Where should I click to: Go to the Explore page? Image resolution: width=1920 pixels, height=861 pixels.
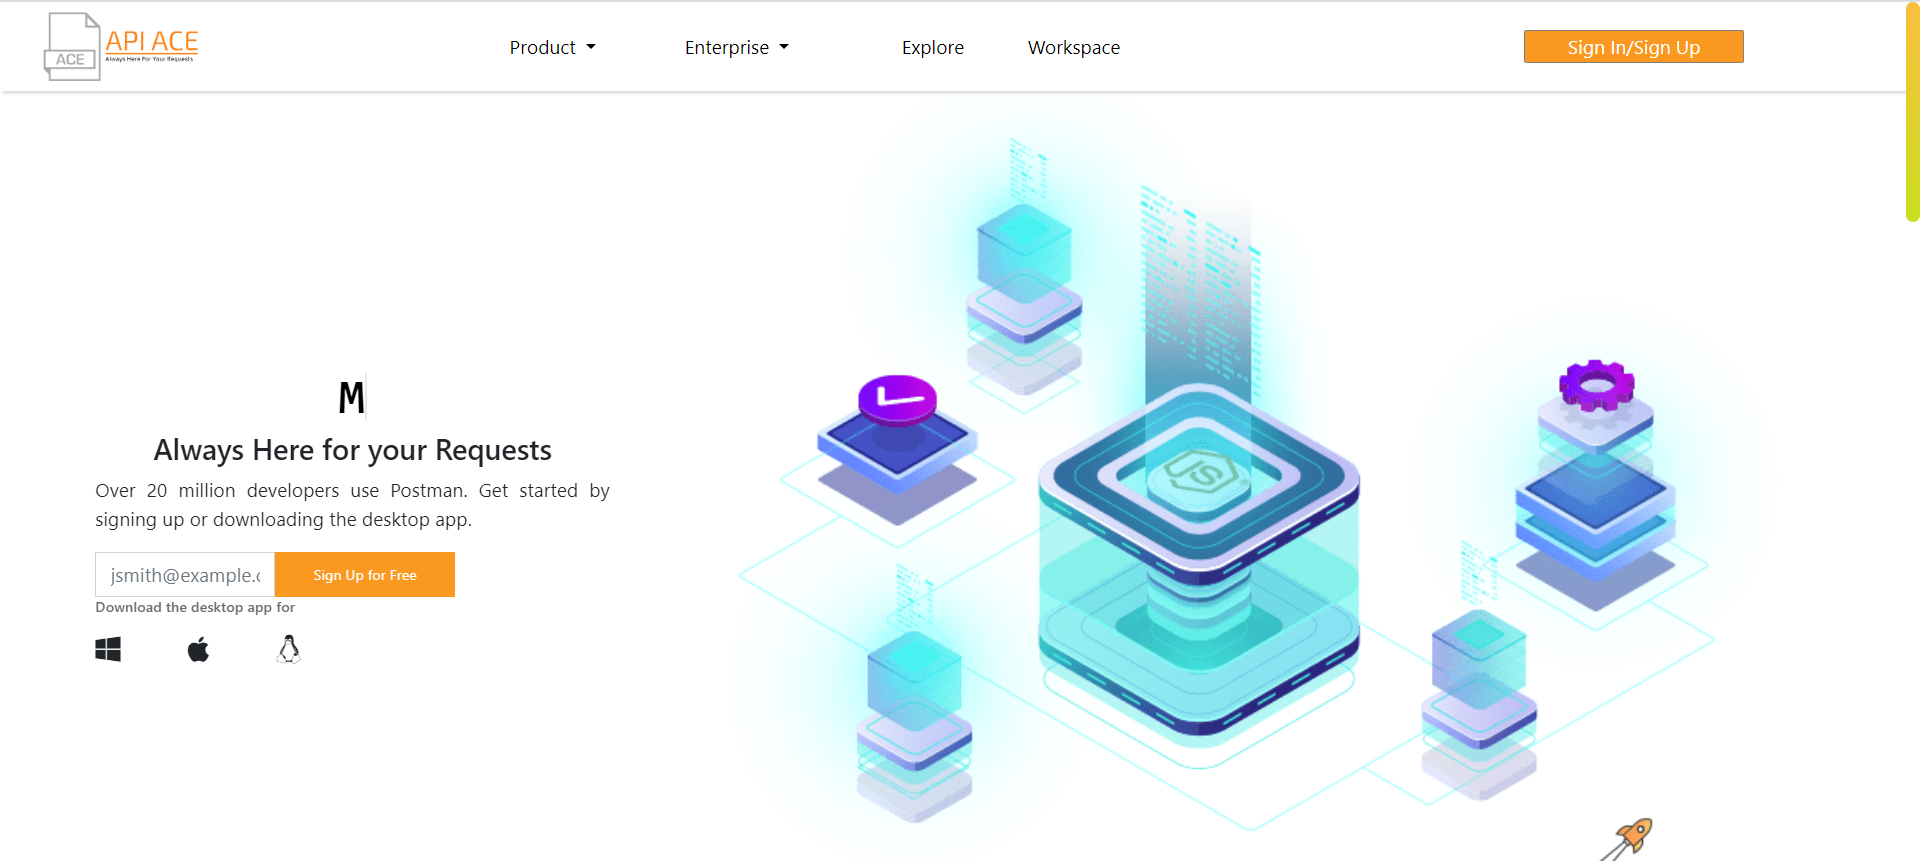932,48
